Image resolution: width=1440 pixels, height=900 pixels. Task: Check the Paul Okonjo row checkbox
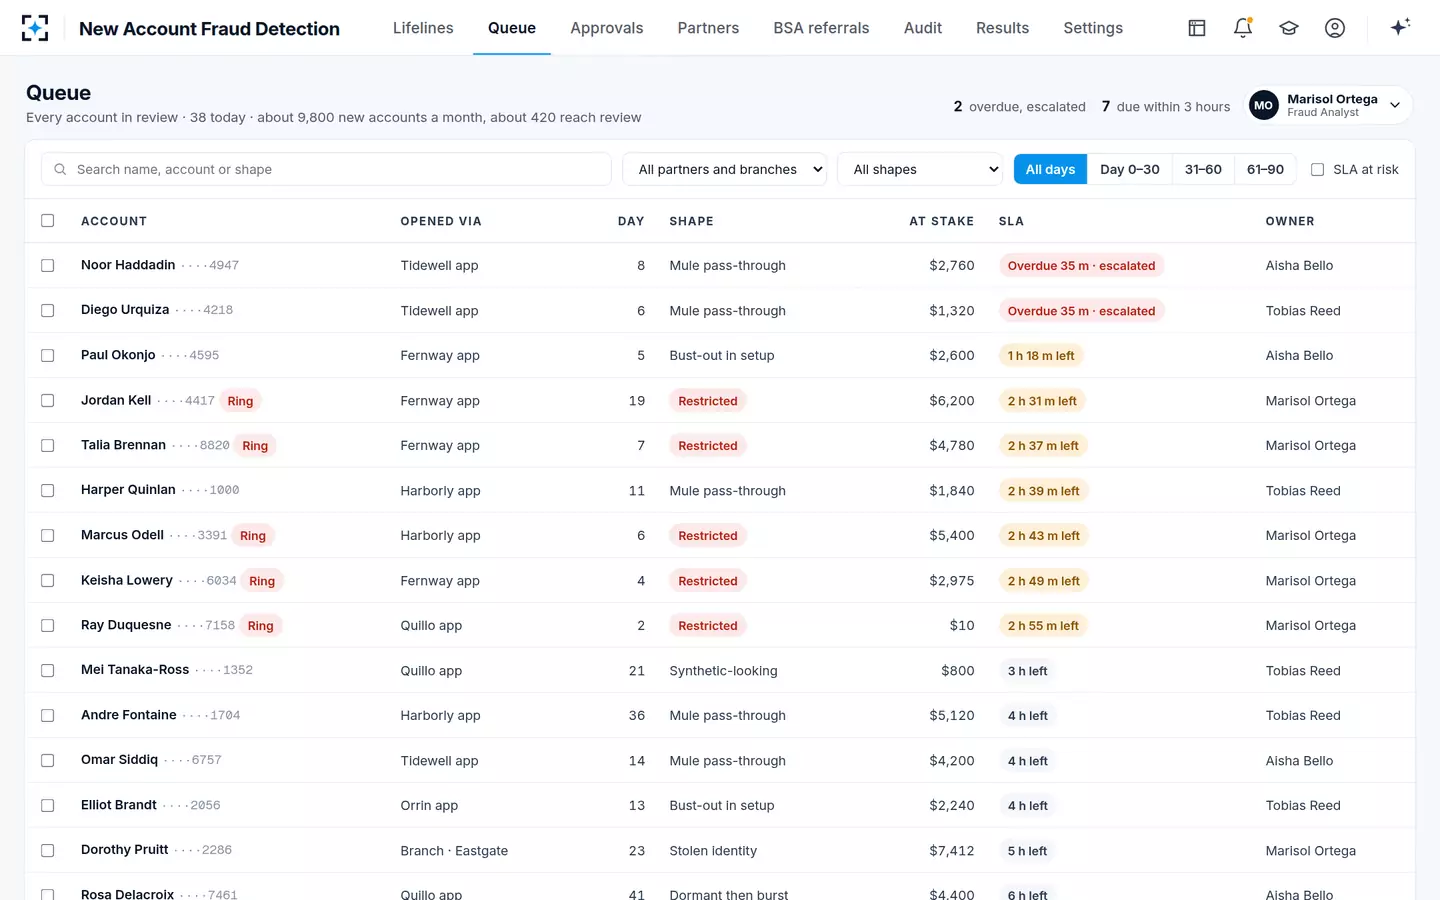[47, 355]
